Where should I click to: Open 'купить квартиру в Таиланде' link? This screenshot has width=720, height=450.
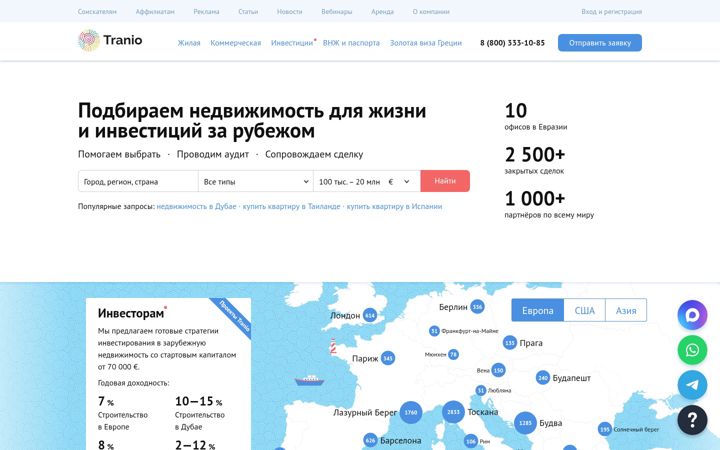click(x=292, y=206)
